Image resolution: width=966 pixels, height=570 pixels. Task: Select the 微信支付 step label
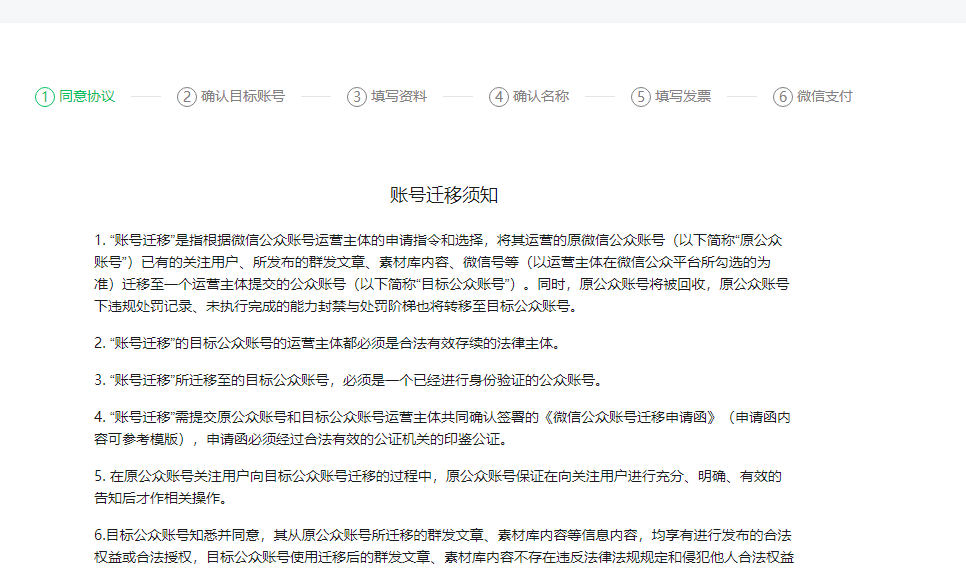pyautogui.click(x=824, y=96)
